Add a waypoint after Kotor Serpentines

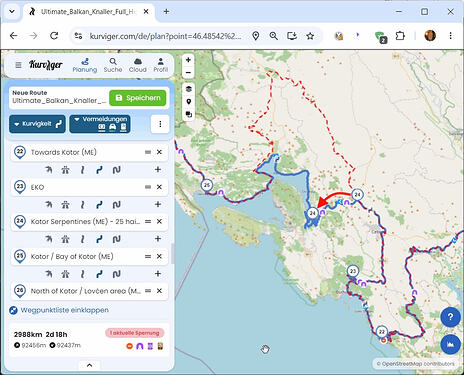click(158, 239)
